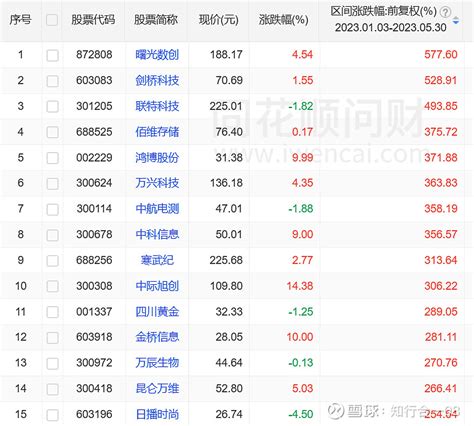
Task: Click the 现价(元) column header
Action: click(219, 20)
